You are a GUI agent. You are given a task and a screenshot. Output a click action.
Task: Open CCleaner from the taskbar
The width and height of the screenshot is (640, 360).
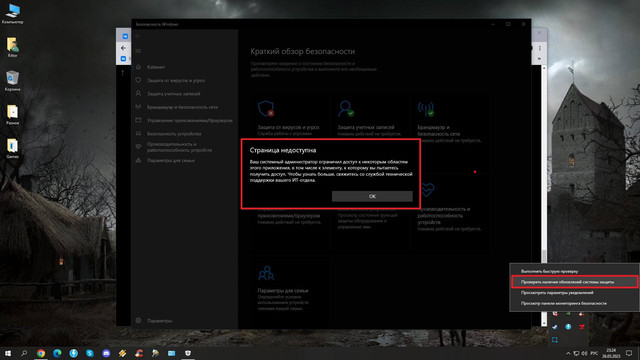[139, 353]
